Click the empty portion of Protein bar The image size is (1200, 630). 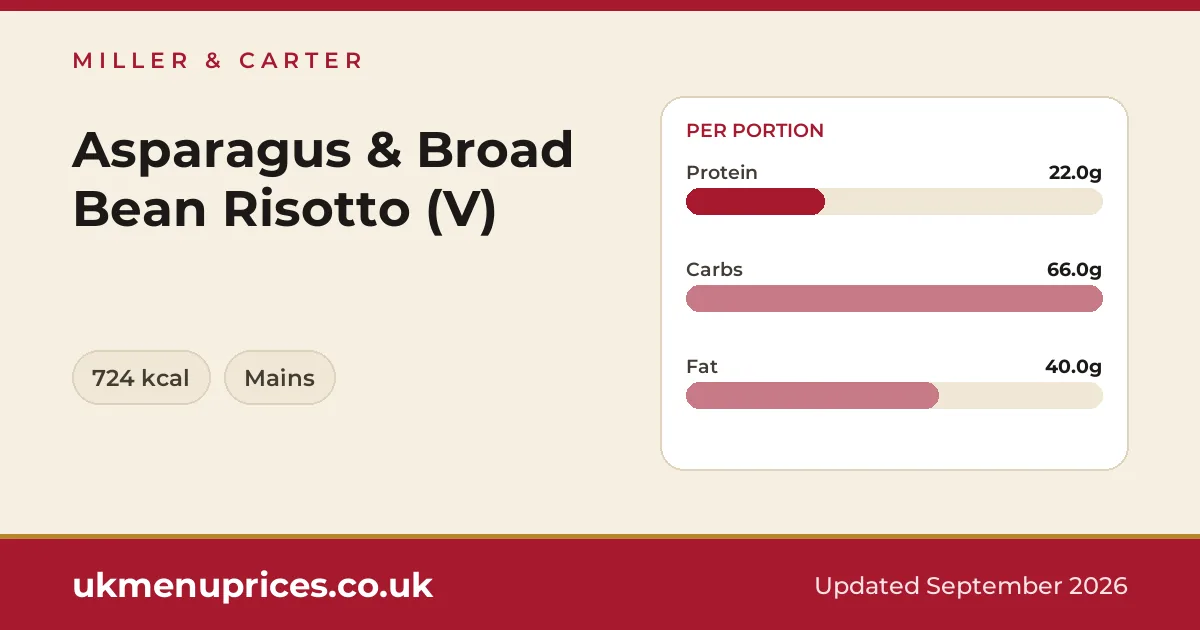(964, 202)
